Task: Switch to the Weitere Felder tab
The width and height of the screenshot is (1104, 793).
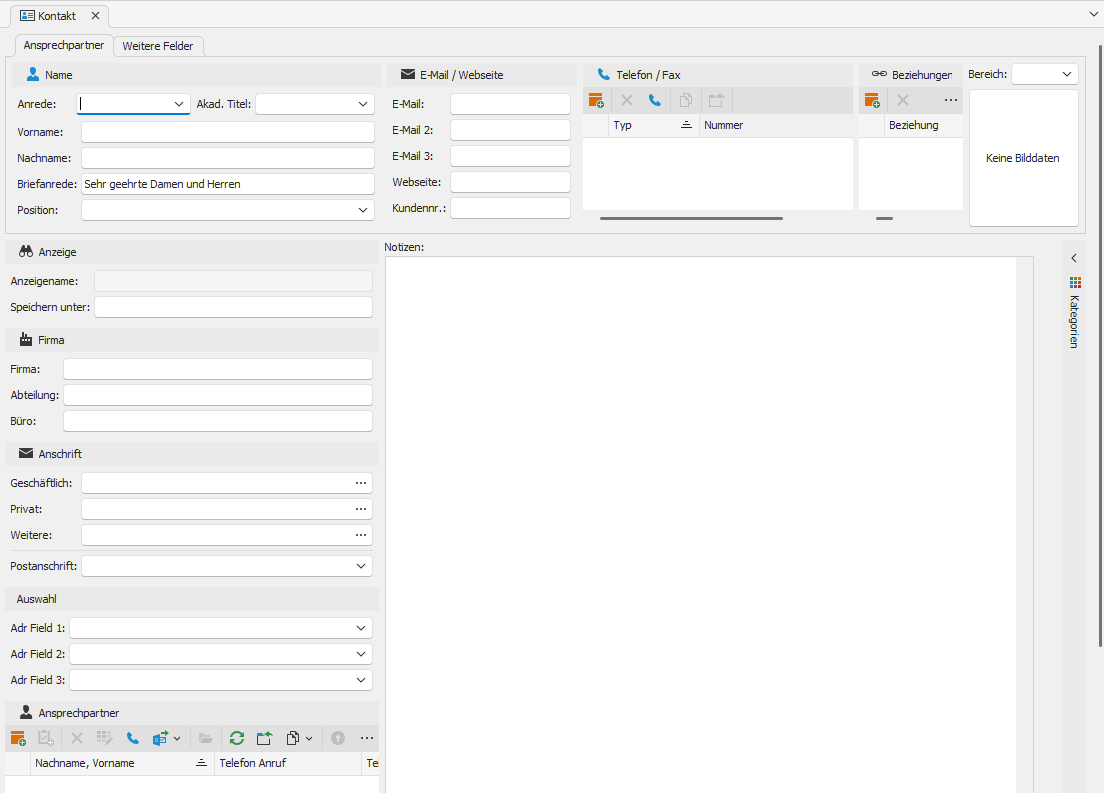Action: pyautogui.click(x=158, y=46)
